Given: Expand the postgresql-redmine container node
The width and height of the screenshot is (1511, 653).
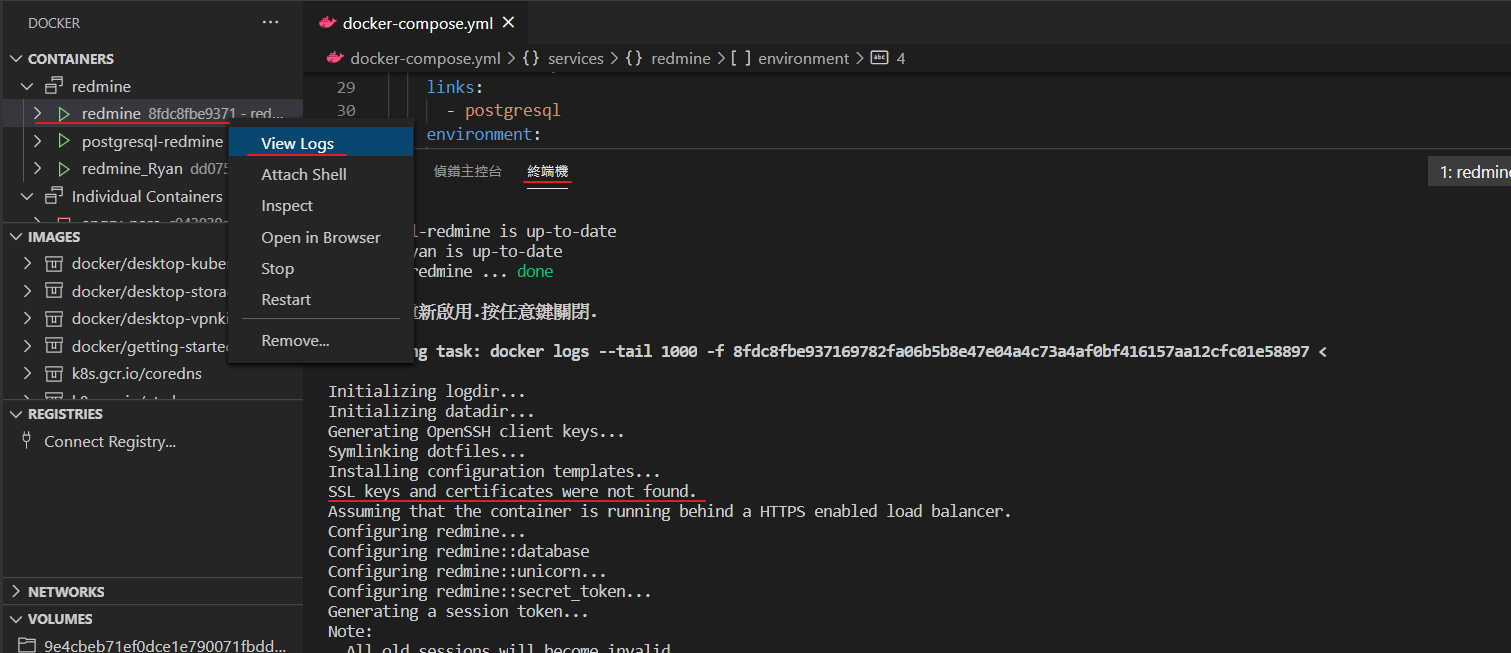Looking at the screenshot, I should click(37, 142).
